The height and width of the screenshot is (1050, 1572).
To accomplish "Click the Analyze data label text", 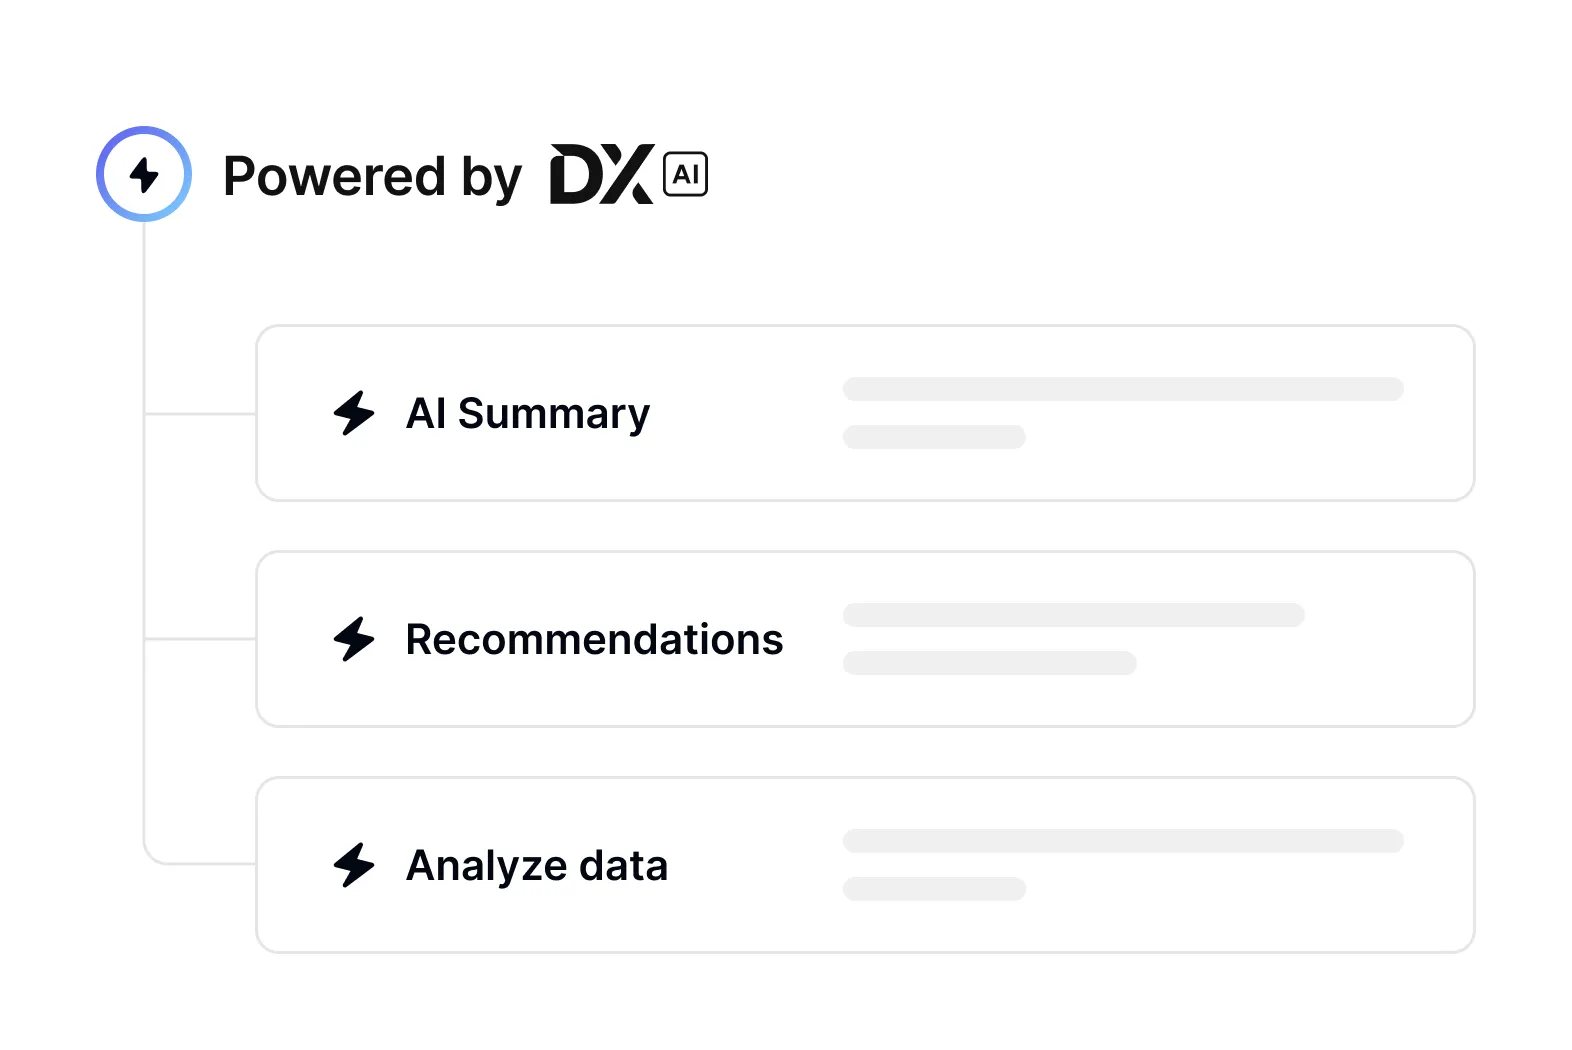I will tap(537, 866).
